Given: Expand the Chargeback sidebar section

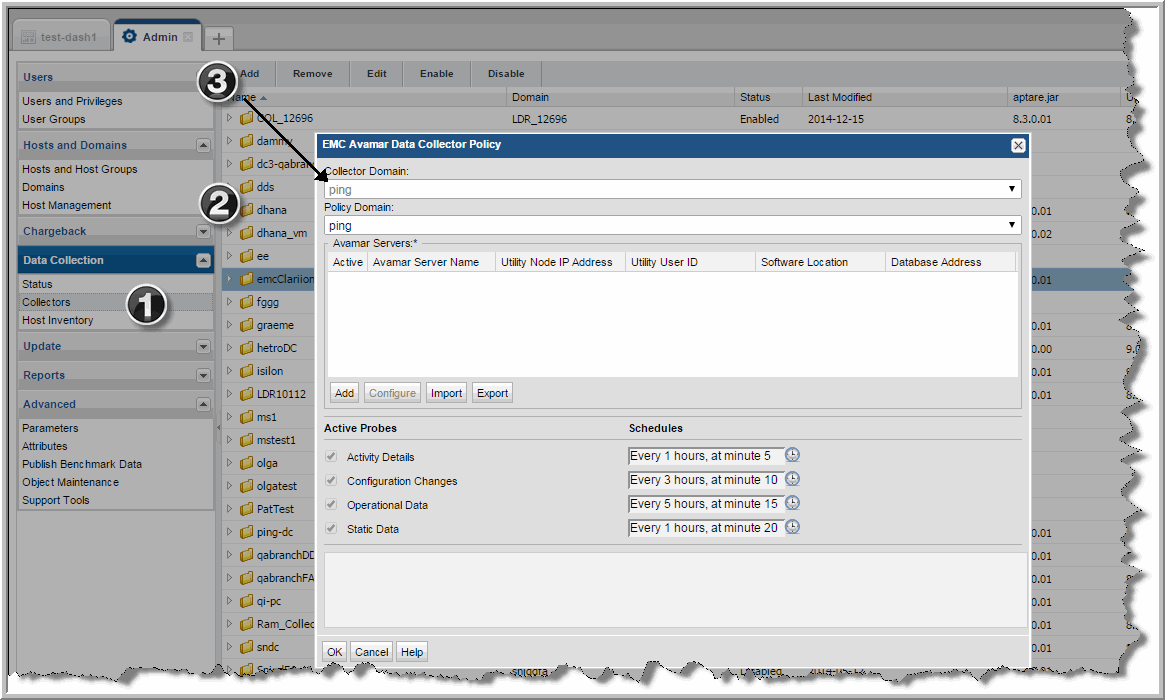Looking at the screenshot, I should (203, 231).
